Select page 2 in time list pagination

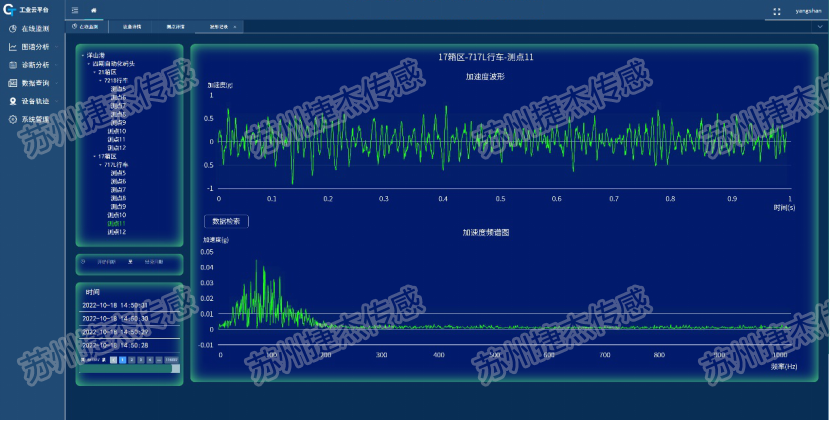[132, 360]
